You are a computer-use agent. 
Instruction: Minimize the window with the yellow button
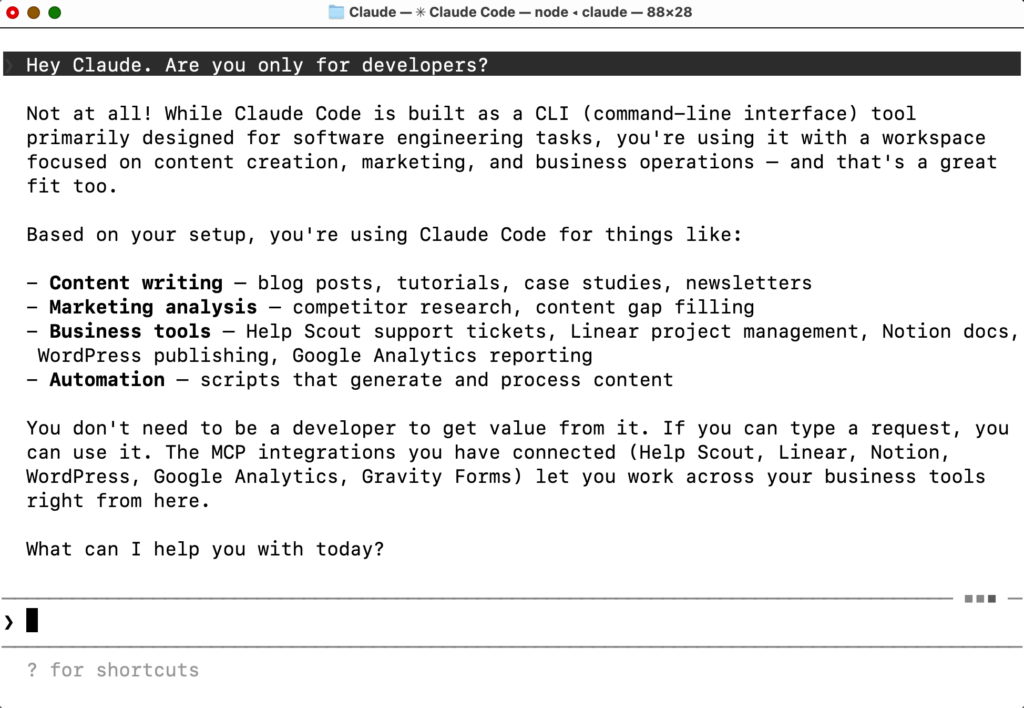pos(35,12)
